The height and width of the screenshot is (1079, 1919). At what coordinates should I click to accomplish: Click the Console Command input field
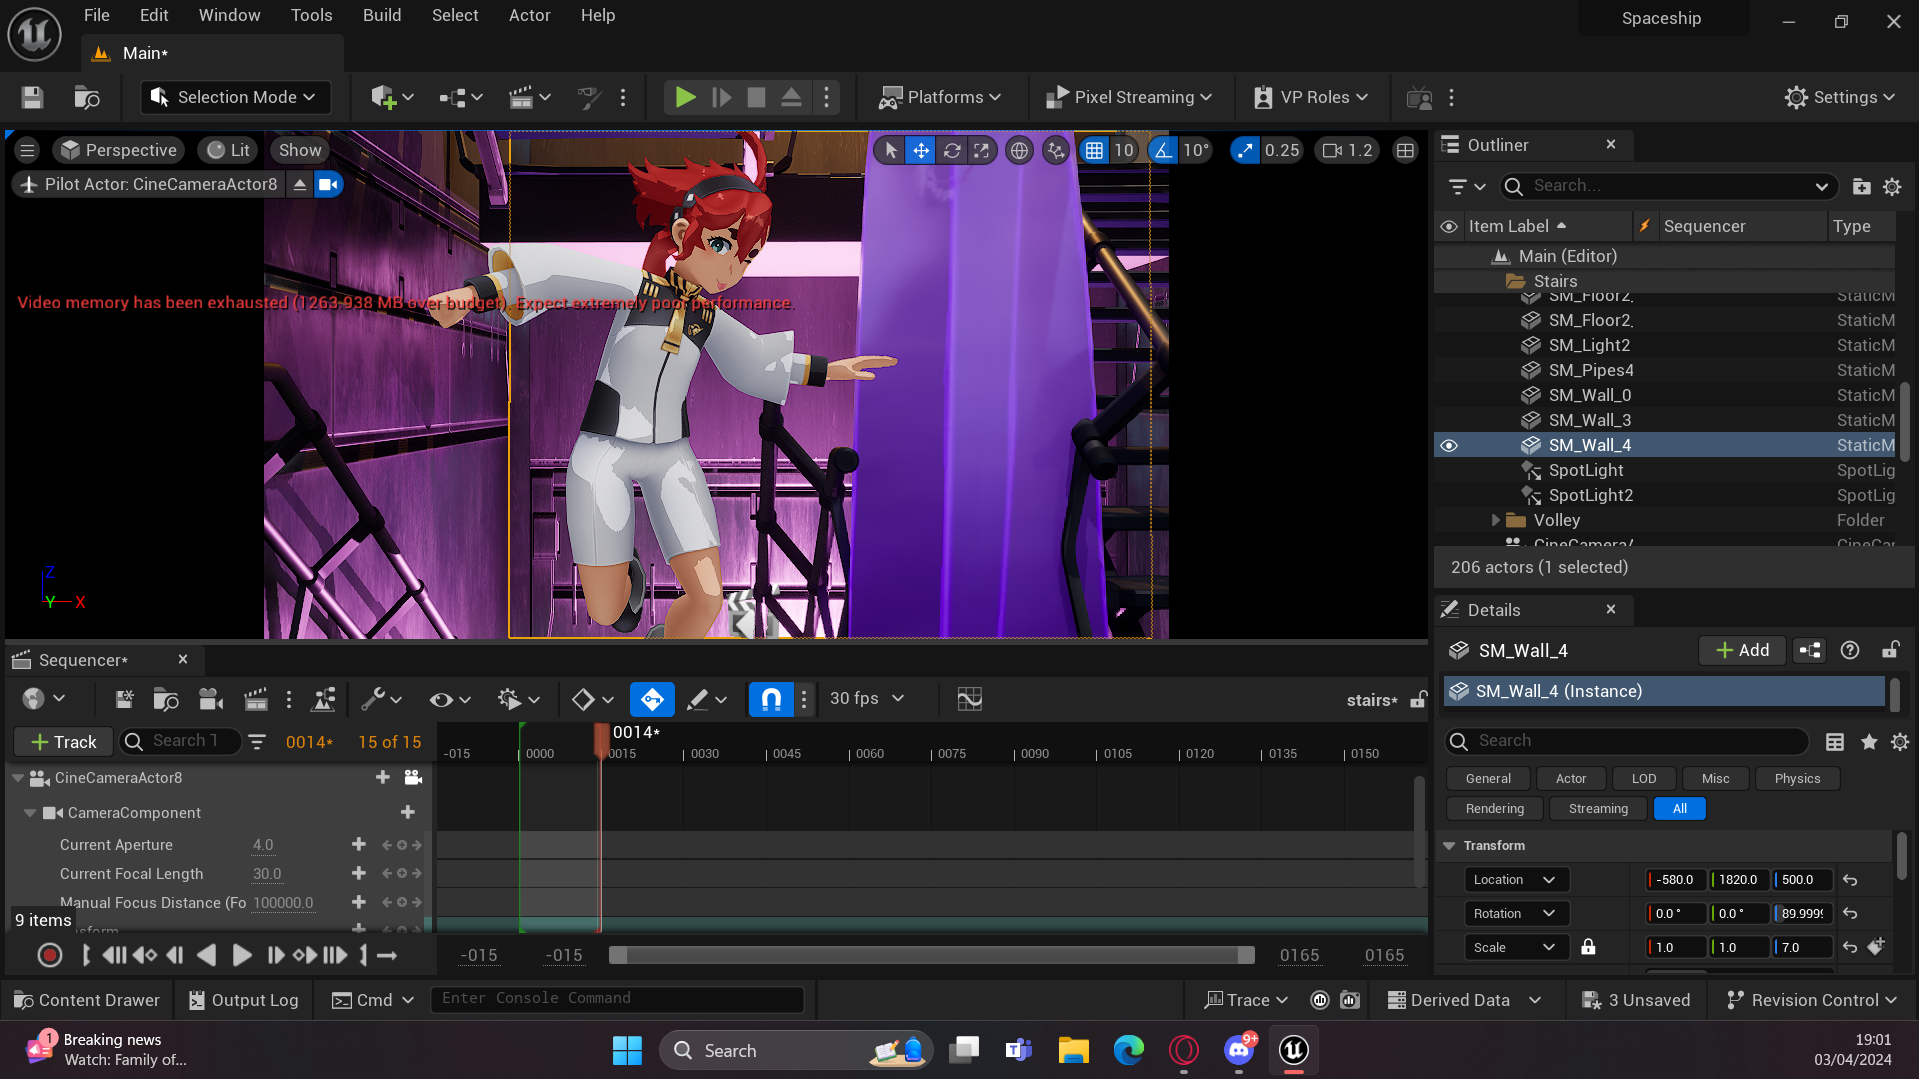tap(617, 999)
